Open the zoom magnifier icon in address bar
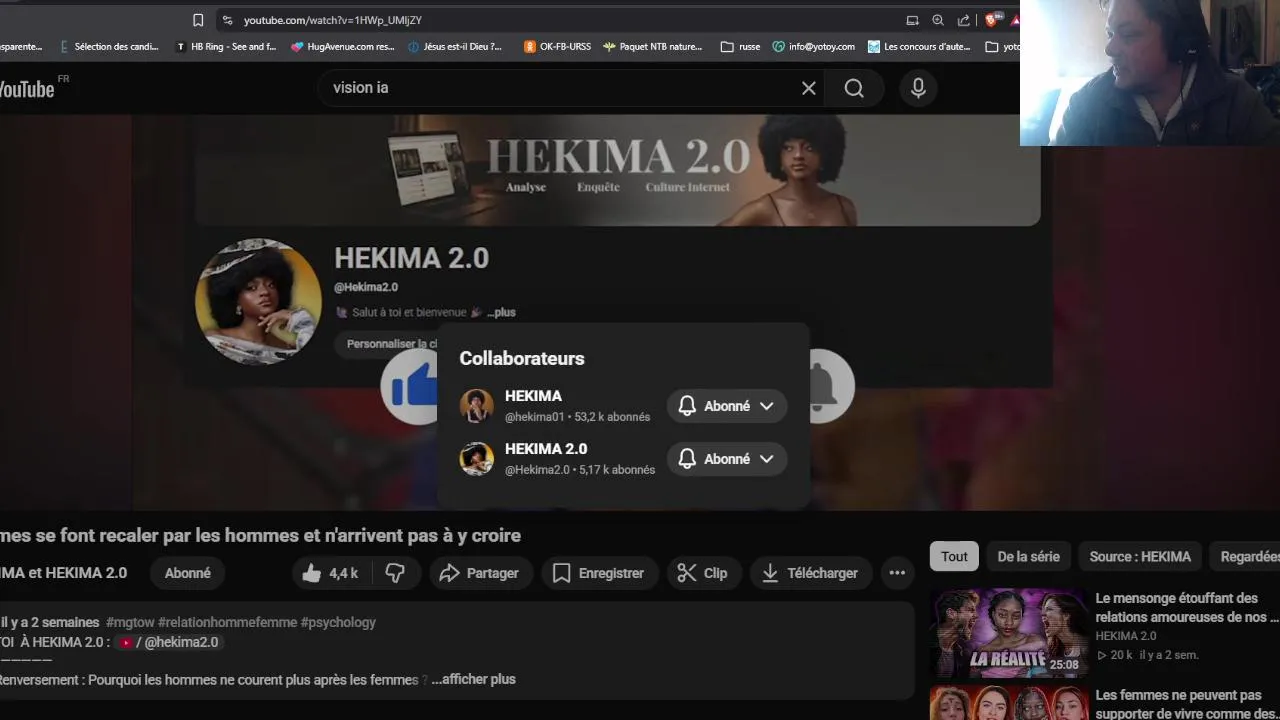The image size is (1280, 720). [938, 20]
